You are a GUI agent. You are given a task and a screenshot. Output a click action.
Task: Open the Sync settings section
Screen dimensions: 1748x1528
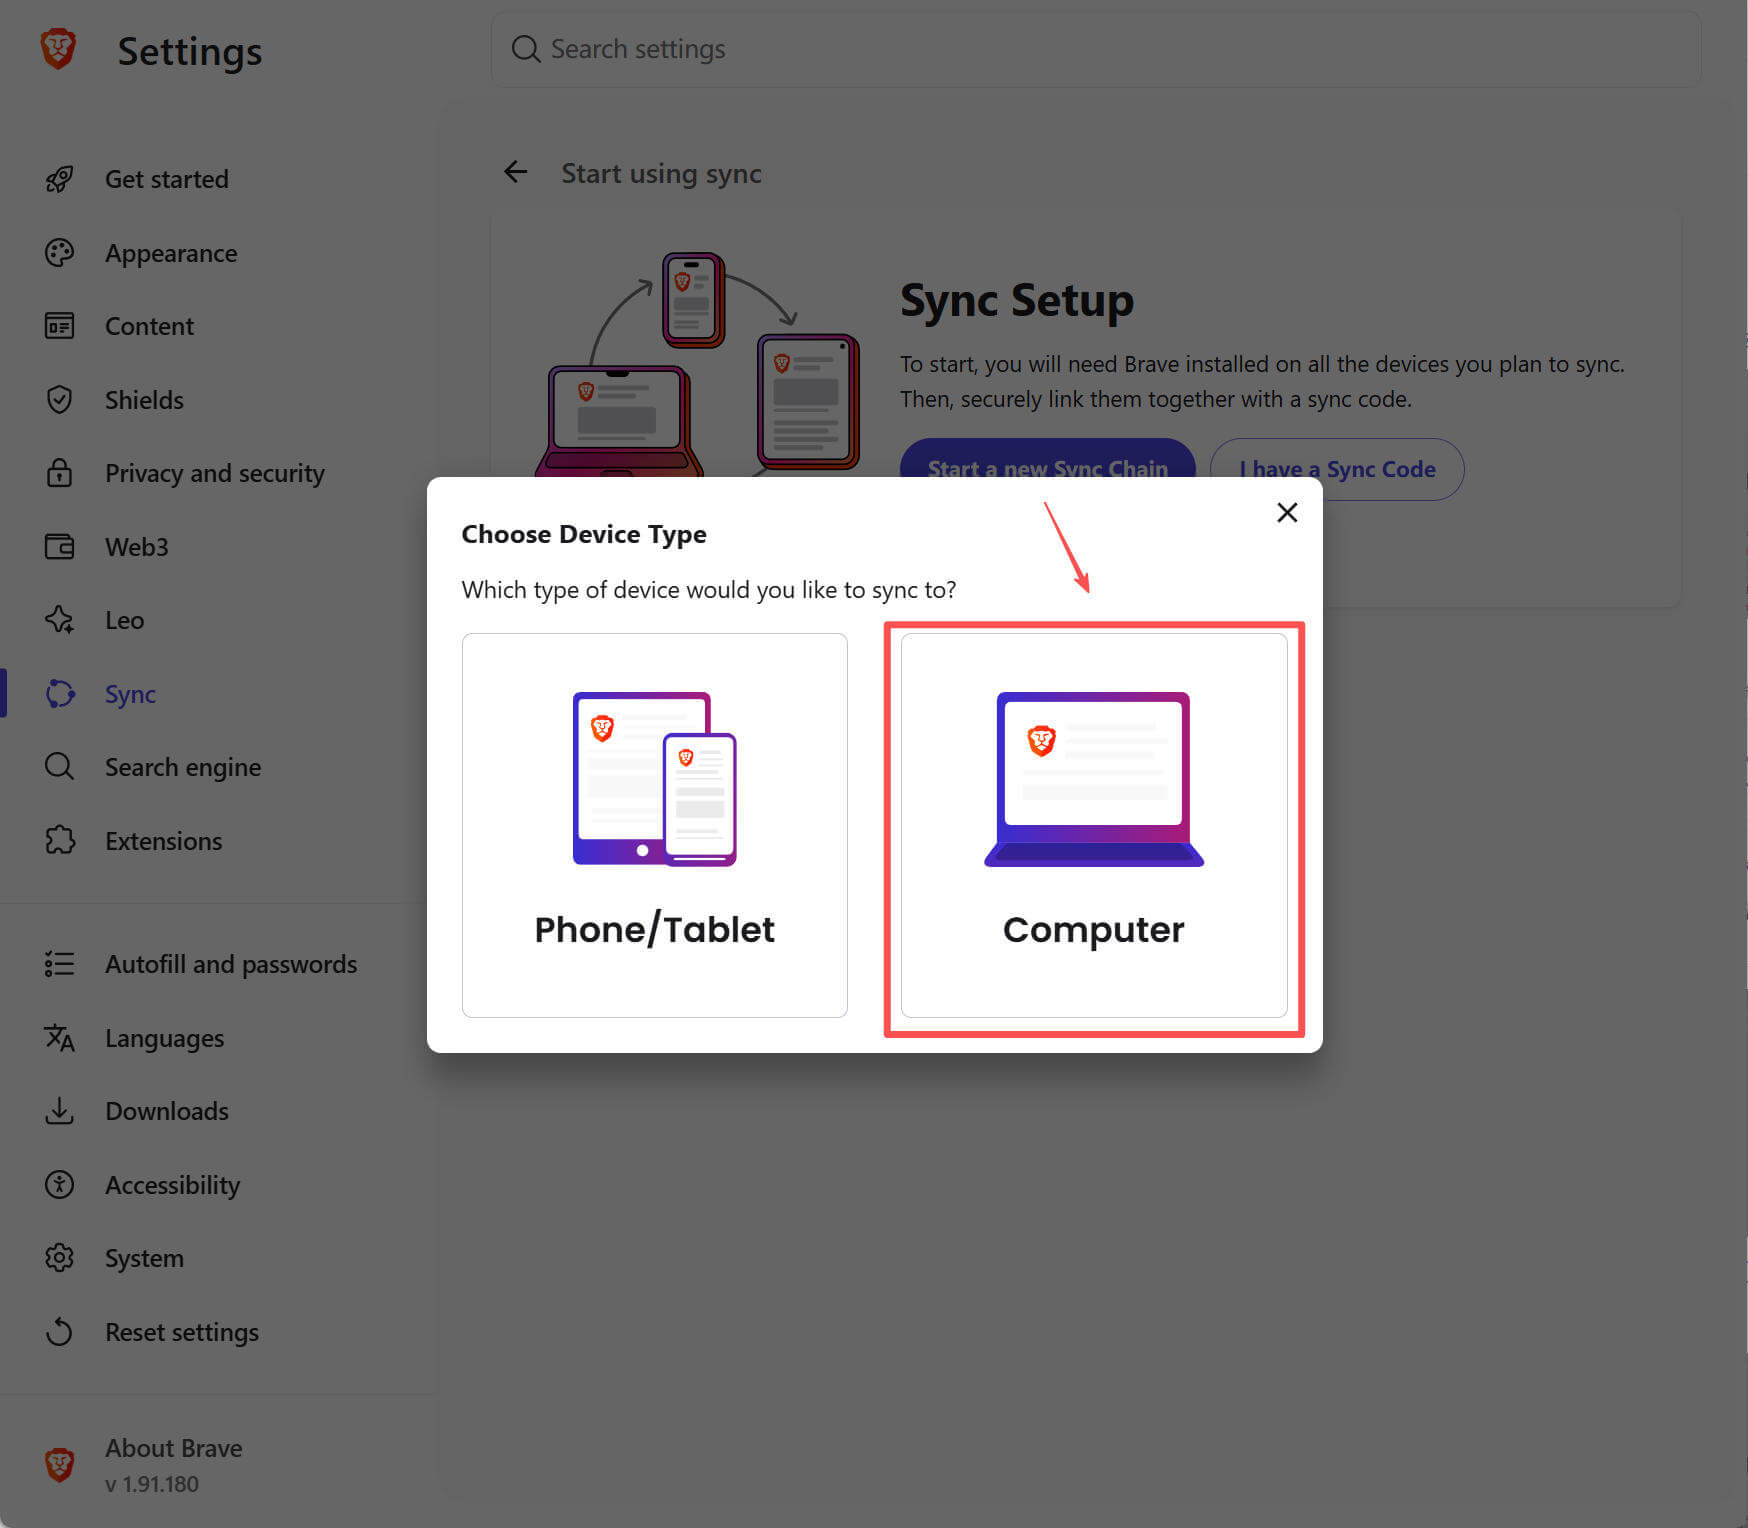[x=130, y=694]
